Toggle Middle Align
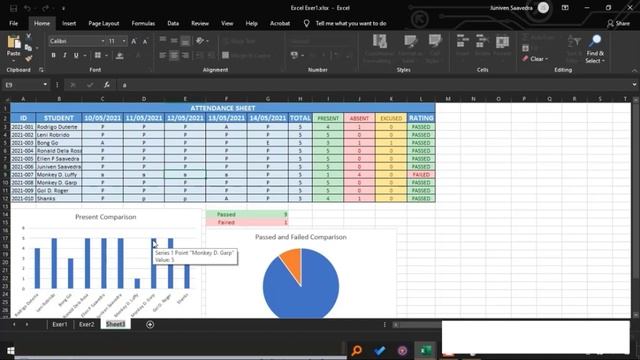Image resolution: width=640 pixels, height=360 pixels. coord(174,41)
